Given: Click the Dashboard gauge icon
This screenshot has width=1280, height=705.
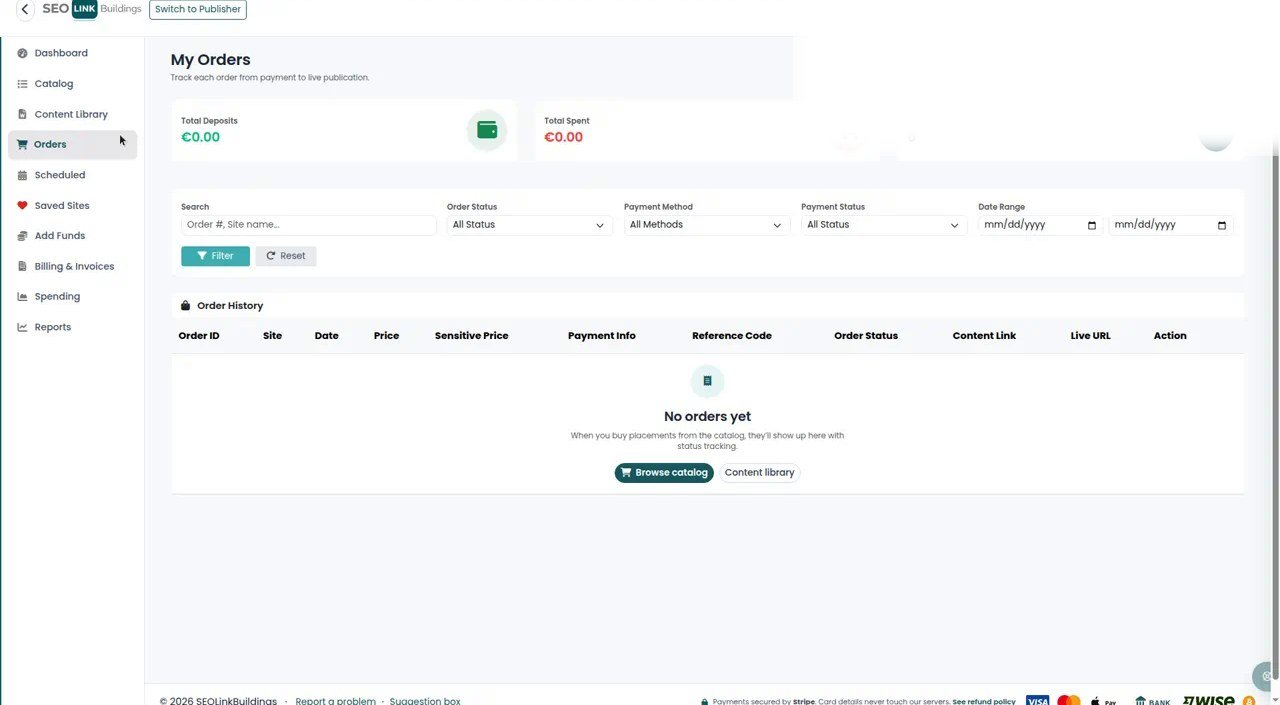Looking at the screenshot, I should point(22,53).
